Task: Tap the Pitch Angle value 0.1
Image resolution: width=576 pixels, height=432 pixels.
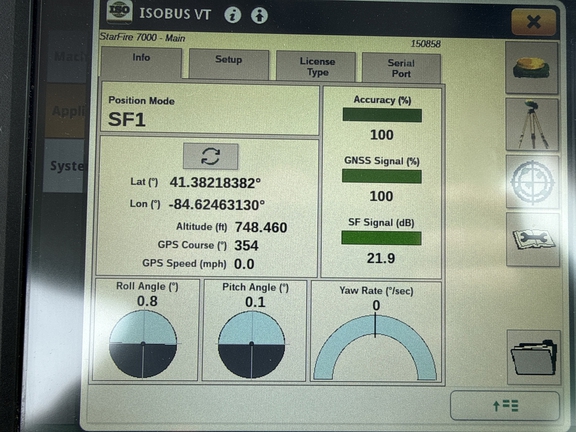Action: coord(255,302)
